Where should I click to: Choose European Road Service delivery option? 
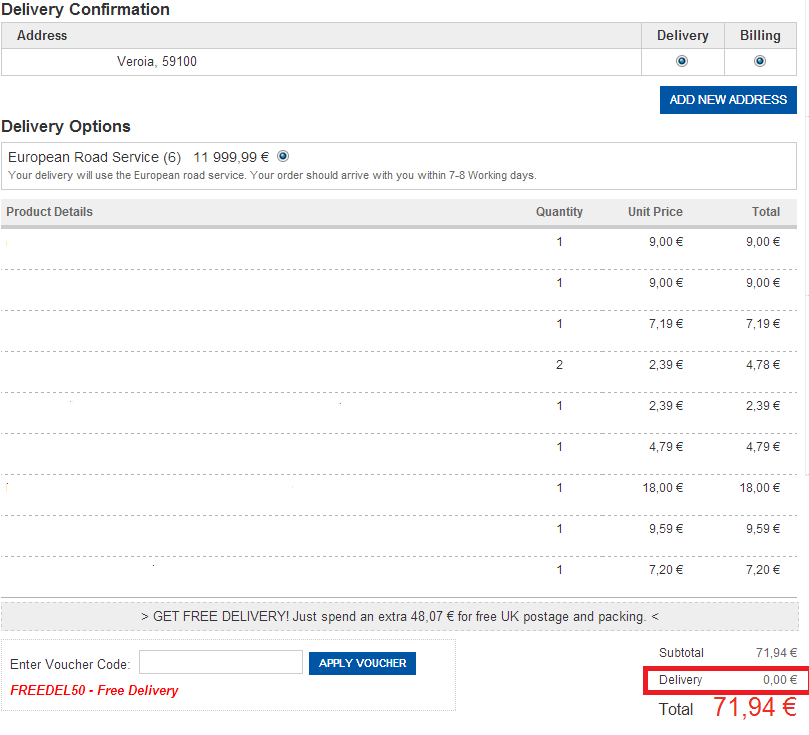[x=283, y=156]
